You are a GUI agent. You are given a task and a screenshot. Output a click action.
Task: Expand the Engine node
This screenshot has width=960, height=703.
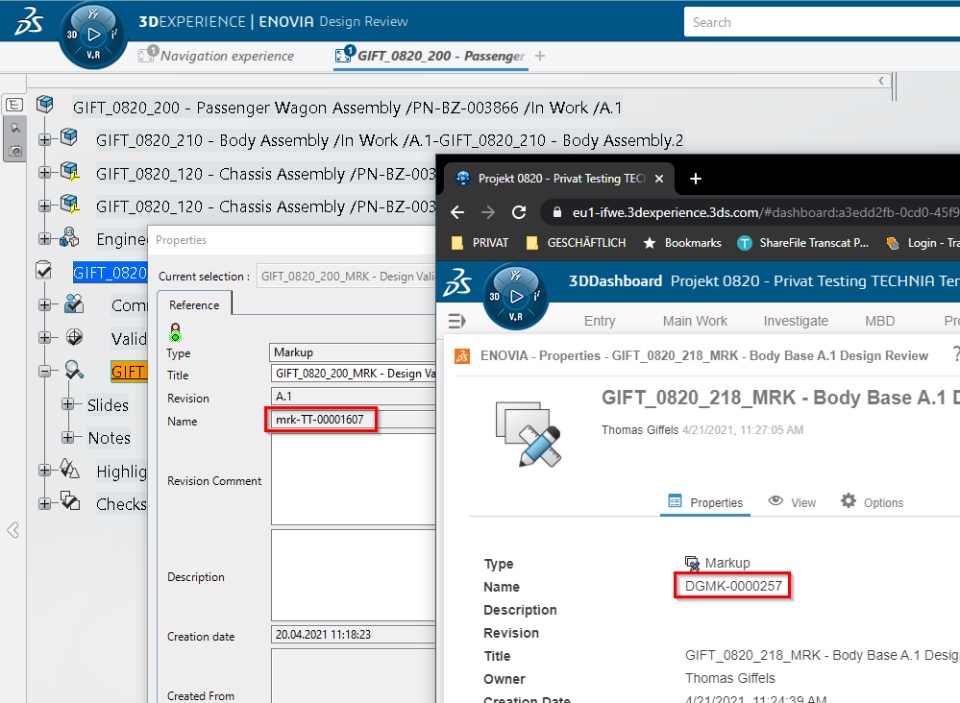(x=44, y=239)
